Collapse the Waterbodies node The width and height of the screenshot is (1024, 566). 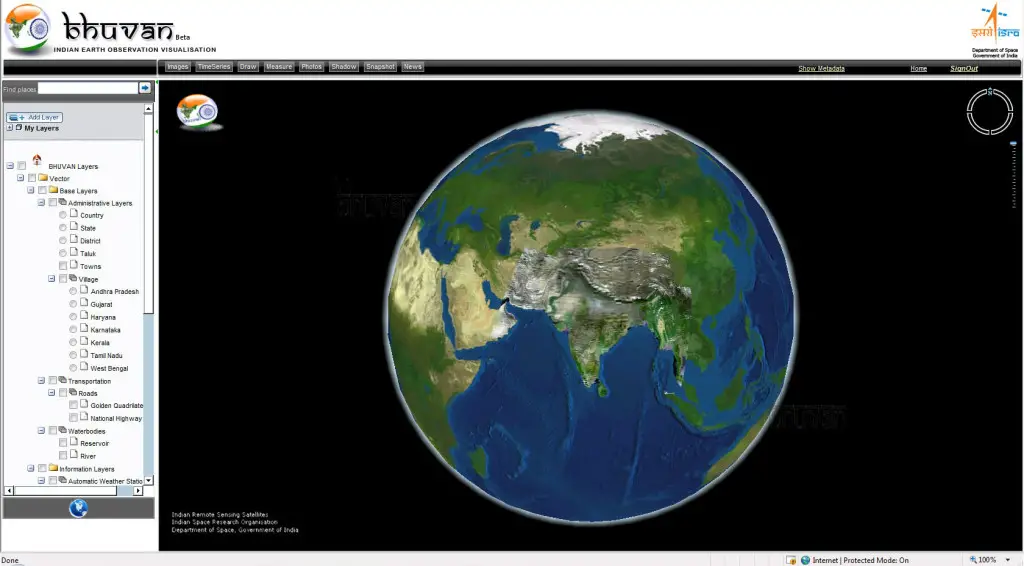pos(41,430)
